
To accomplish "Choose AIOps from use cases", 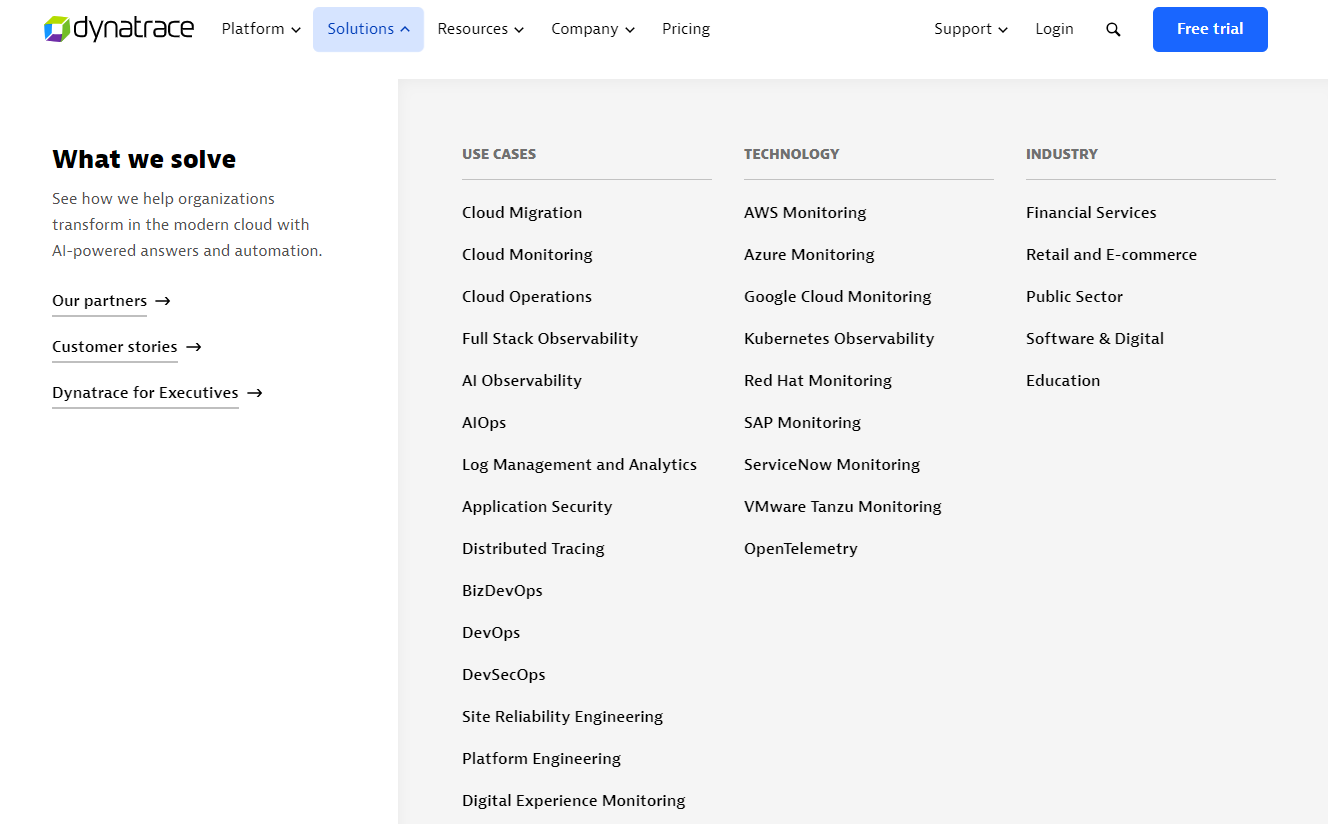I will 484,423.
